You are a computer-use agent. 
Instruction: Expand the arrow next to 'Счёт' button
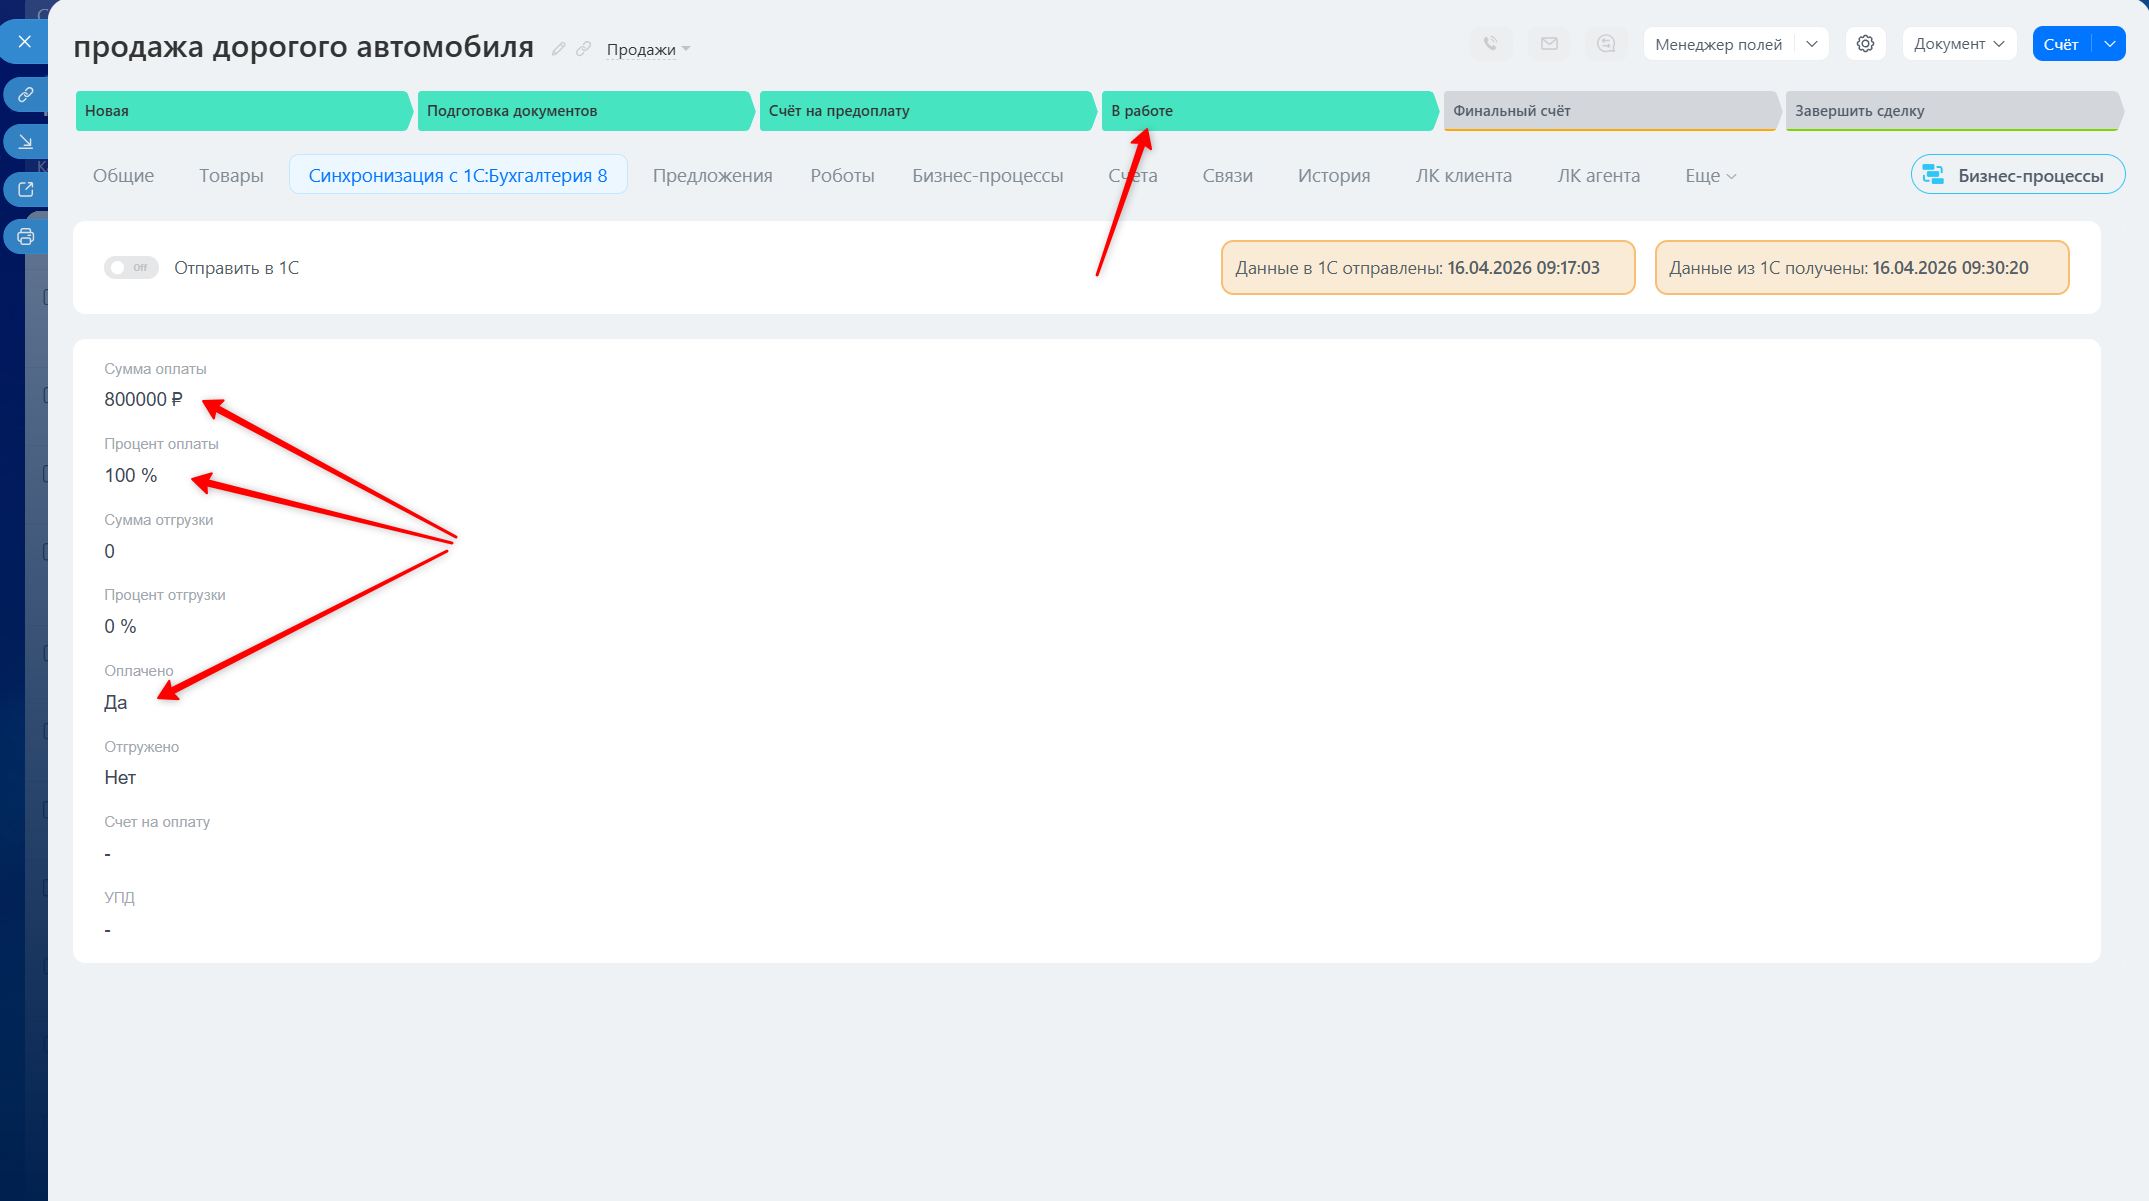(x=2109, y=44)
